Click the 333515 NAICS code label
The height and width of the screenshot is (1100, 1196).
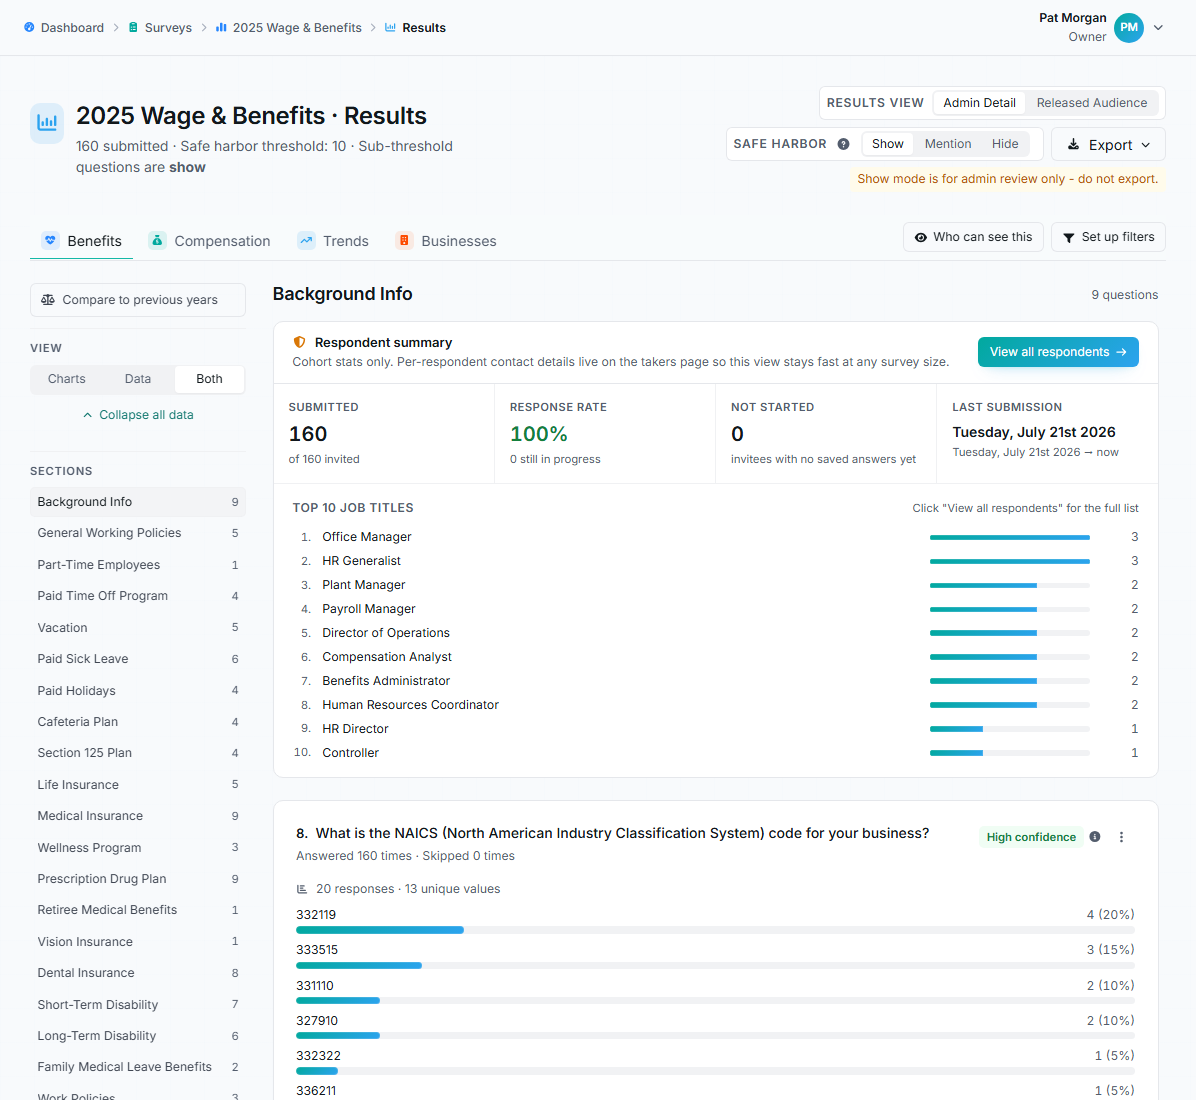pyautogui.click(x=317, y=950)
